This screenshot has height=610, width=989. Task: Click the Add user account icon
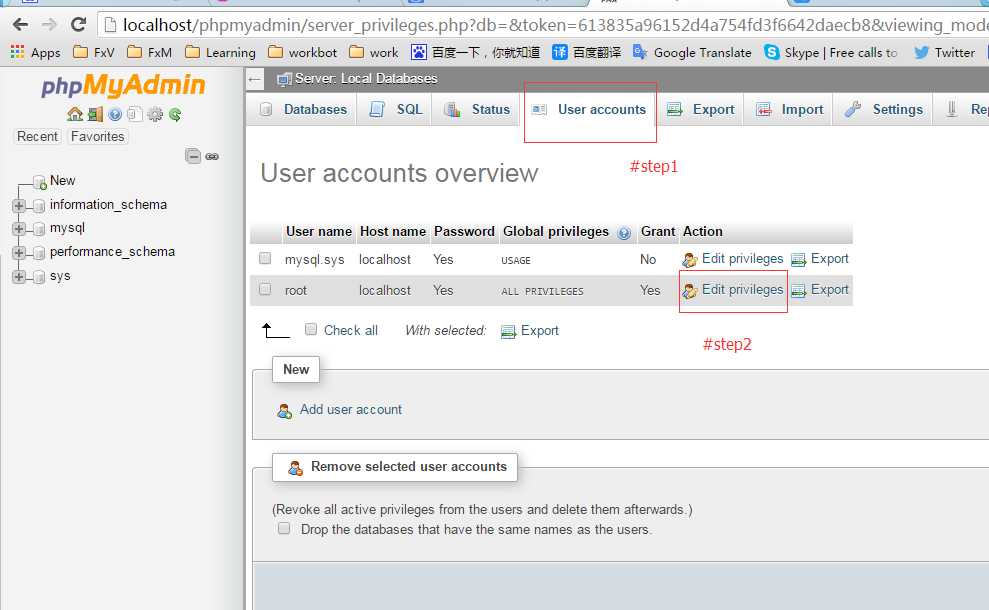click(284, 411)
